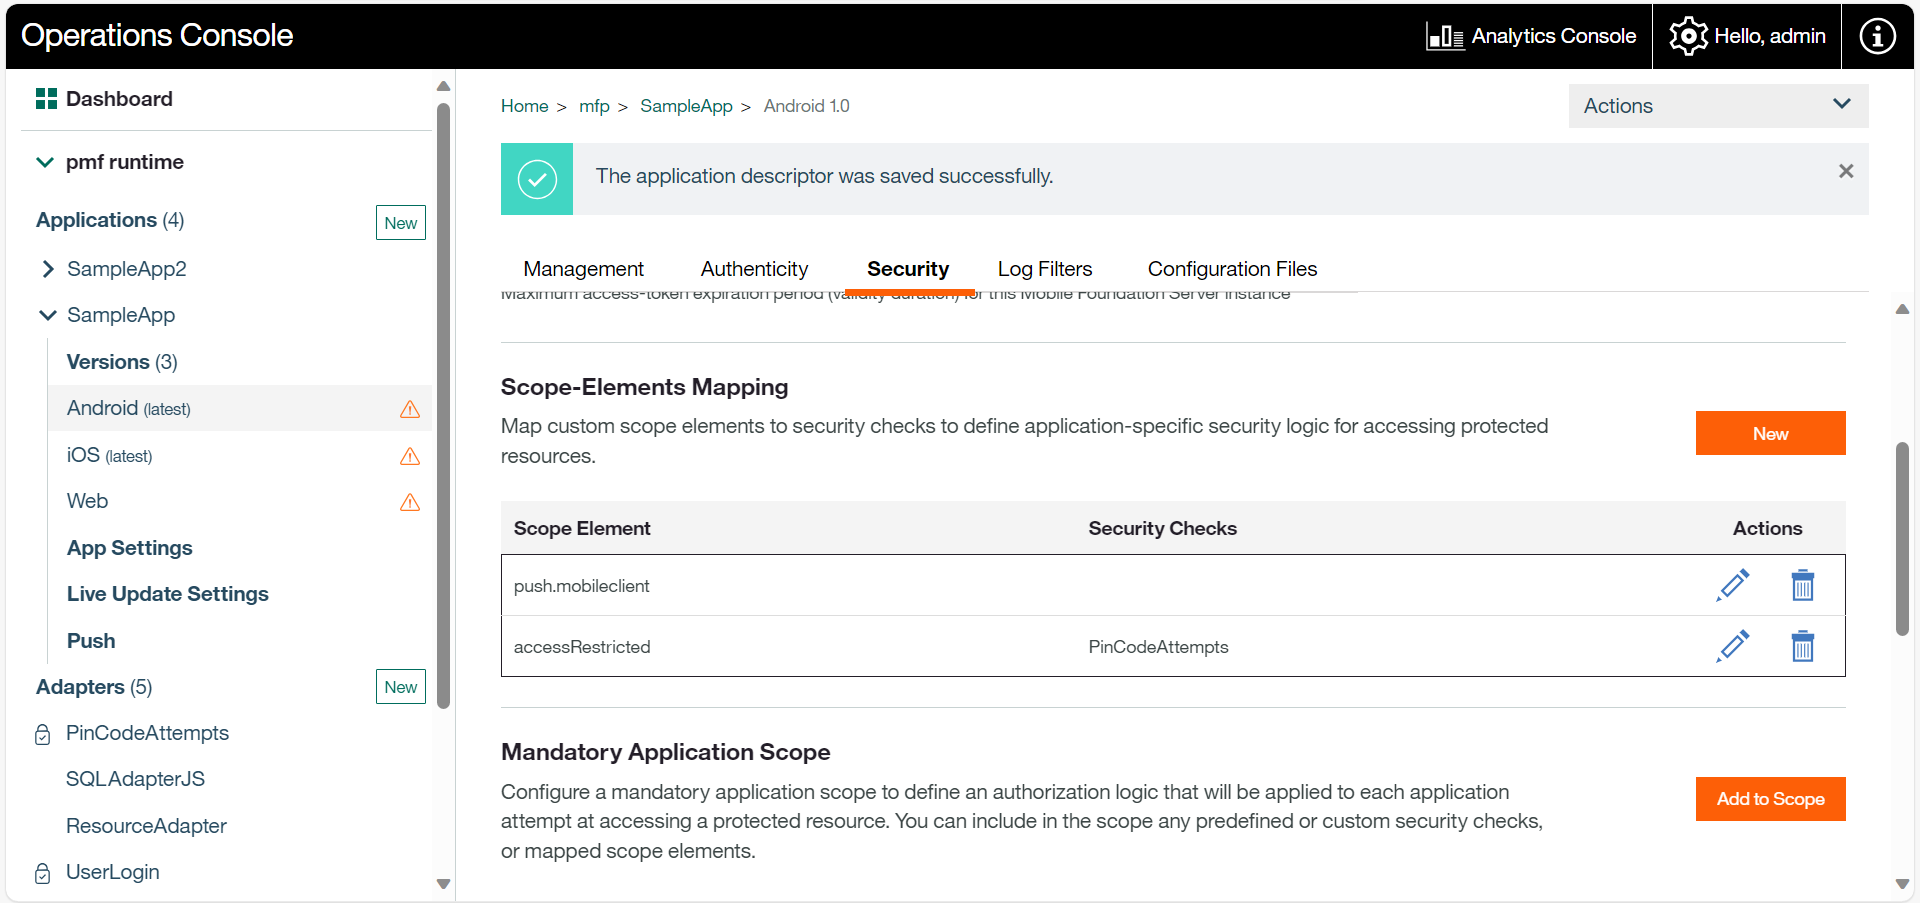
Task: Collapse the pmf runtime section
Action: tap(45, 162)
